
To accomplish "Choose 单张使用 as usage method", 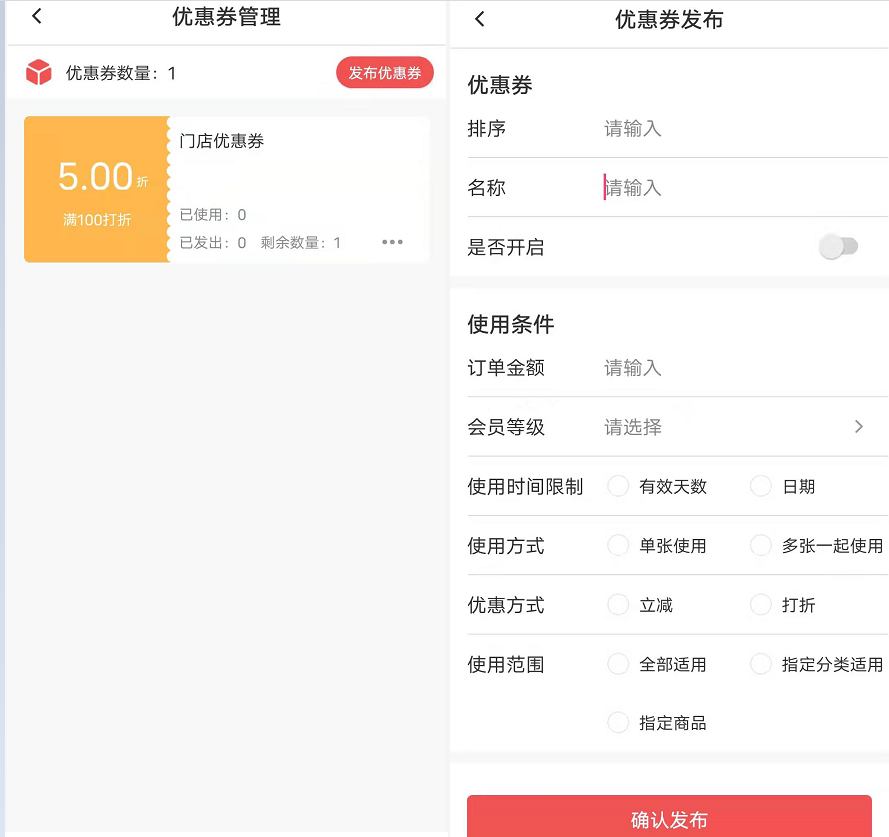I will pos(619,545).
